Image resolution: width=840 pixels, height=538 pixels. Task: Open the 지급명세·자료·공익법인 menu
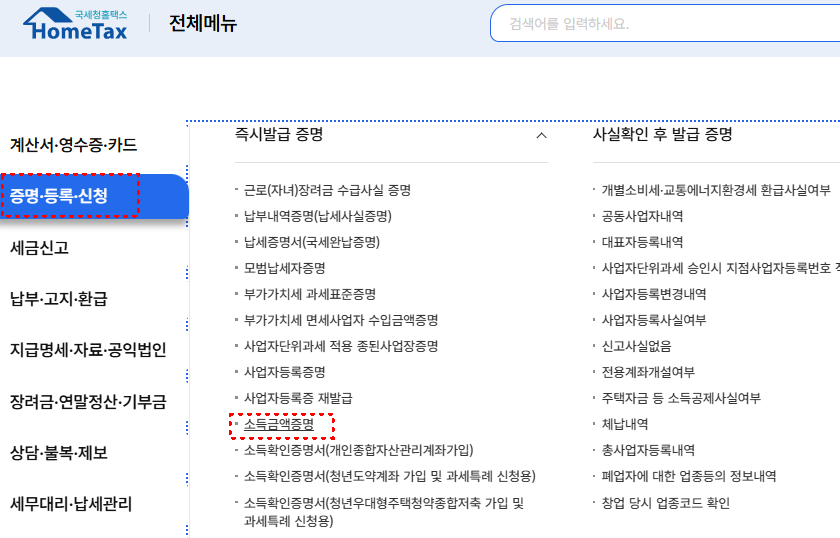point(88,349)
